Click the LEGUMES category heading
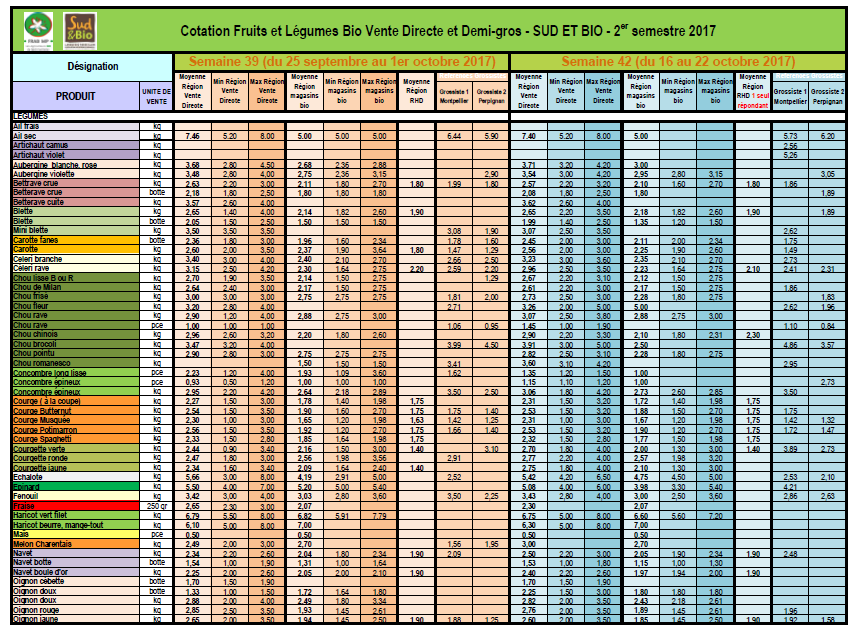The width and height of the screenshot is (856, 632). [76, 117]
